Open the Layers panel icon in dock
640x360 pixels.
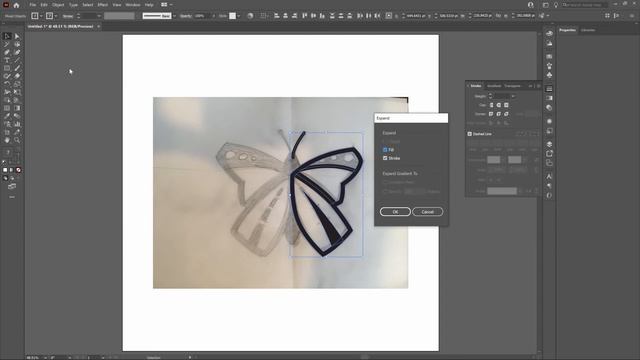tap(549, 144)
